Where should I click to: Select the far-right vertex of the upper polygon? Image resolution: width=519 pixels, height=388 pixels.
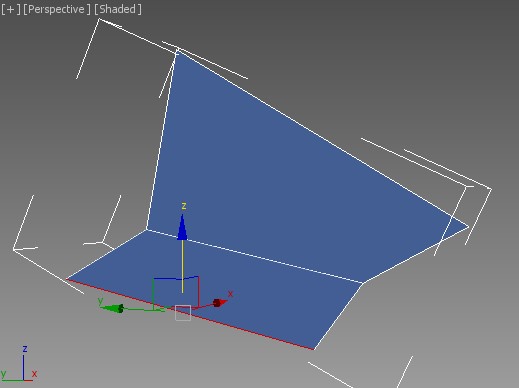[468, 227]
